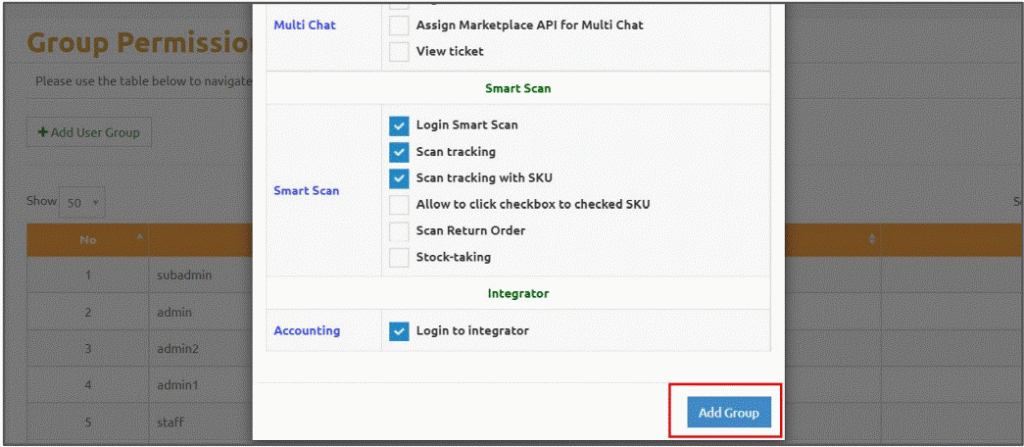Open the Show 50 entries dropdown
The height and width of the screenshot is (447, 1024).
(82, 203)
